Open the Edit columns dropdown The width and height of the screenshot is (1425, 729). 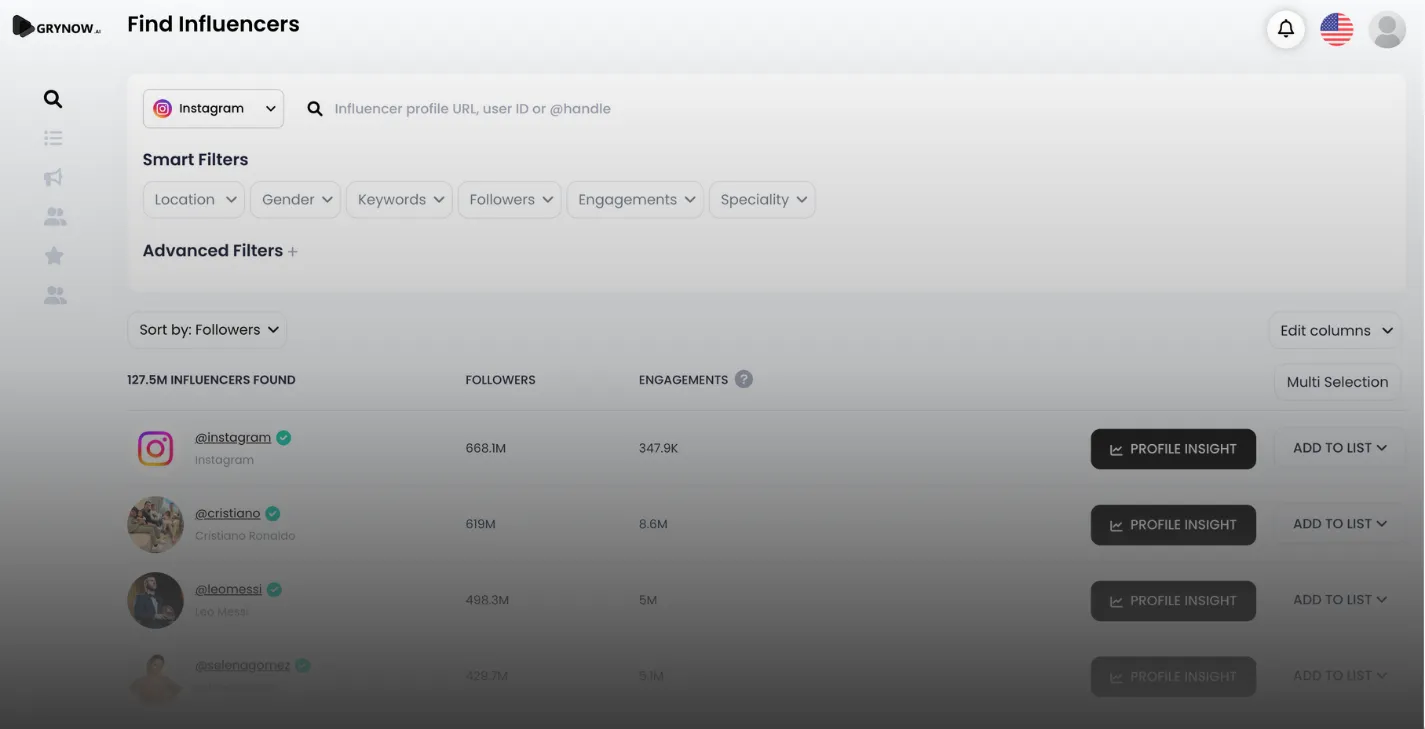[1334, 330]
